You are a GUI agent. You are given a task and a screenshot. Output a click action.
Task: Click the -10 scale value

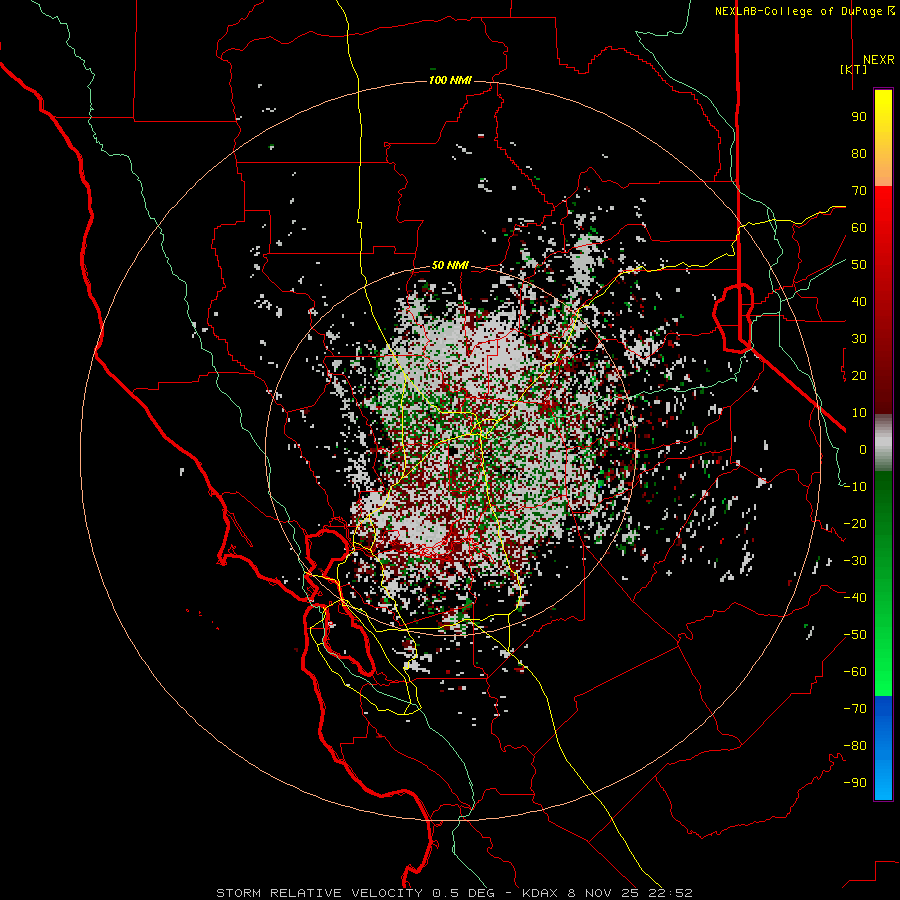coord(855,487)
